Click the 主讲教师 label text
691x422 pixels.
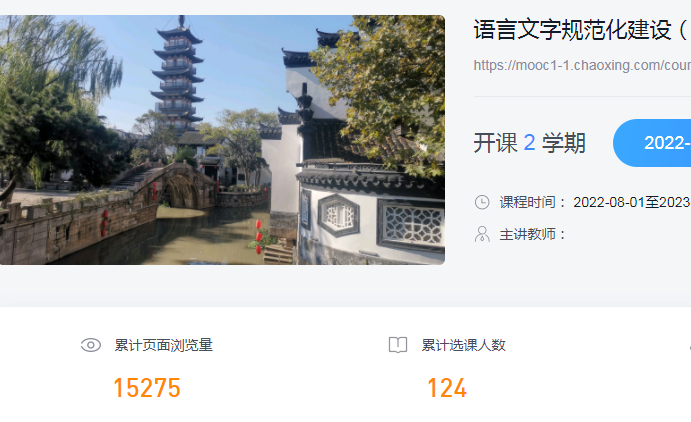click(527, 234)
